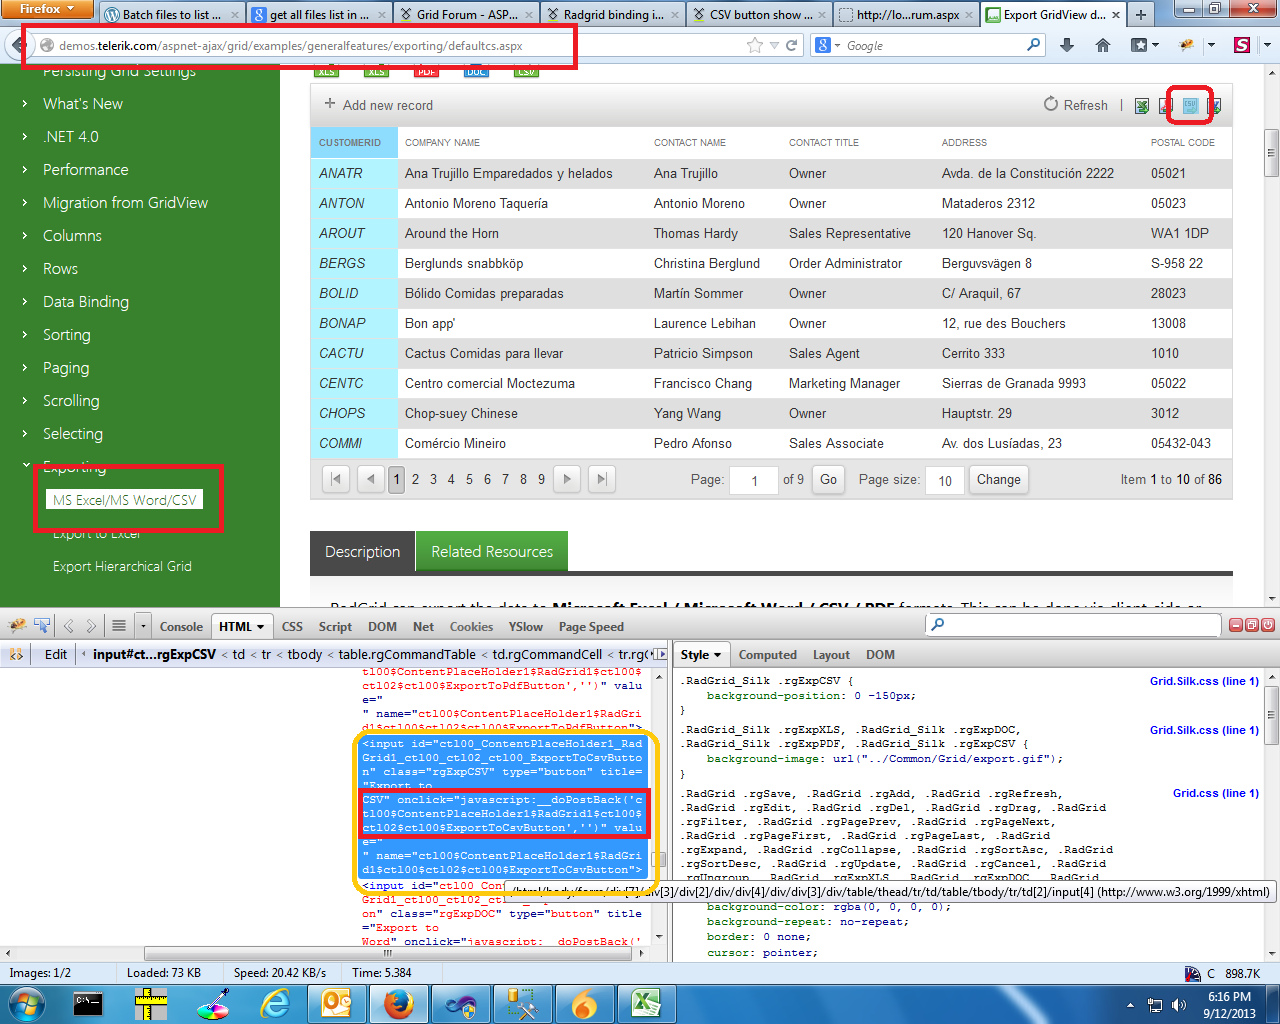Screen dimensions: 1280x1024
Task: Open Export Hierarchical Grid link
Action: 122,566
